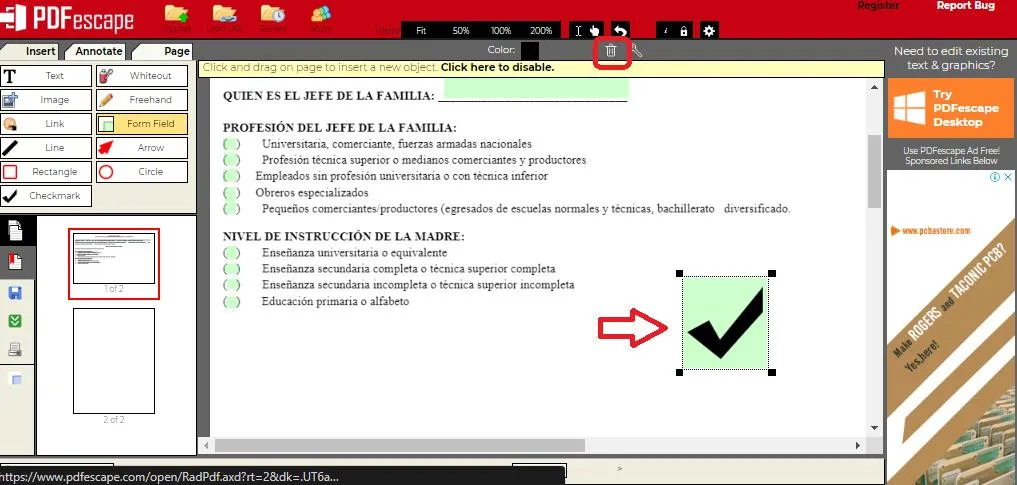The width and height of the screenshot is (1017, 485).
Task: Switch to the Insert tab
Action: coord(32,51)
